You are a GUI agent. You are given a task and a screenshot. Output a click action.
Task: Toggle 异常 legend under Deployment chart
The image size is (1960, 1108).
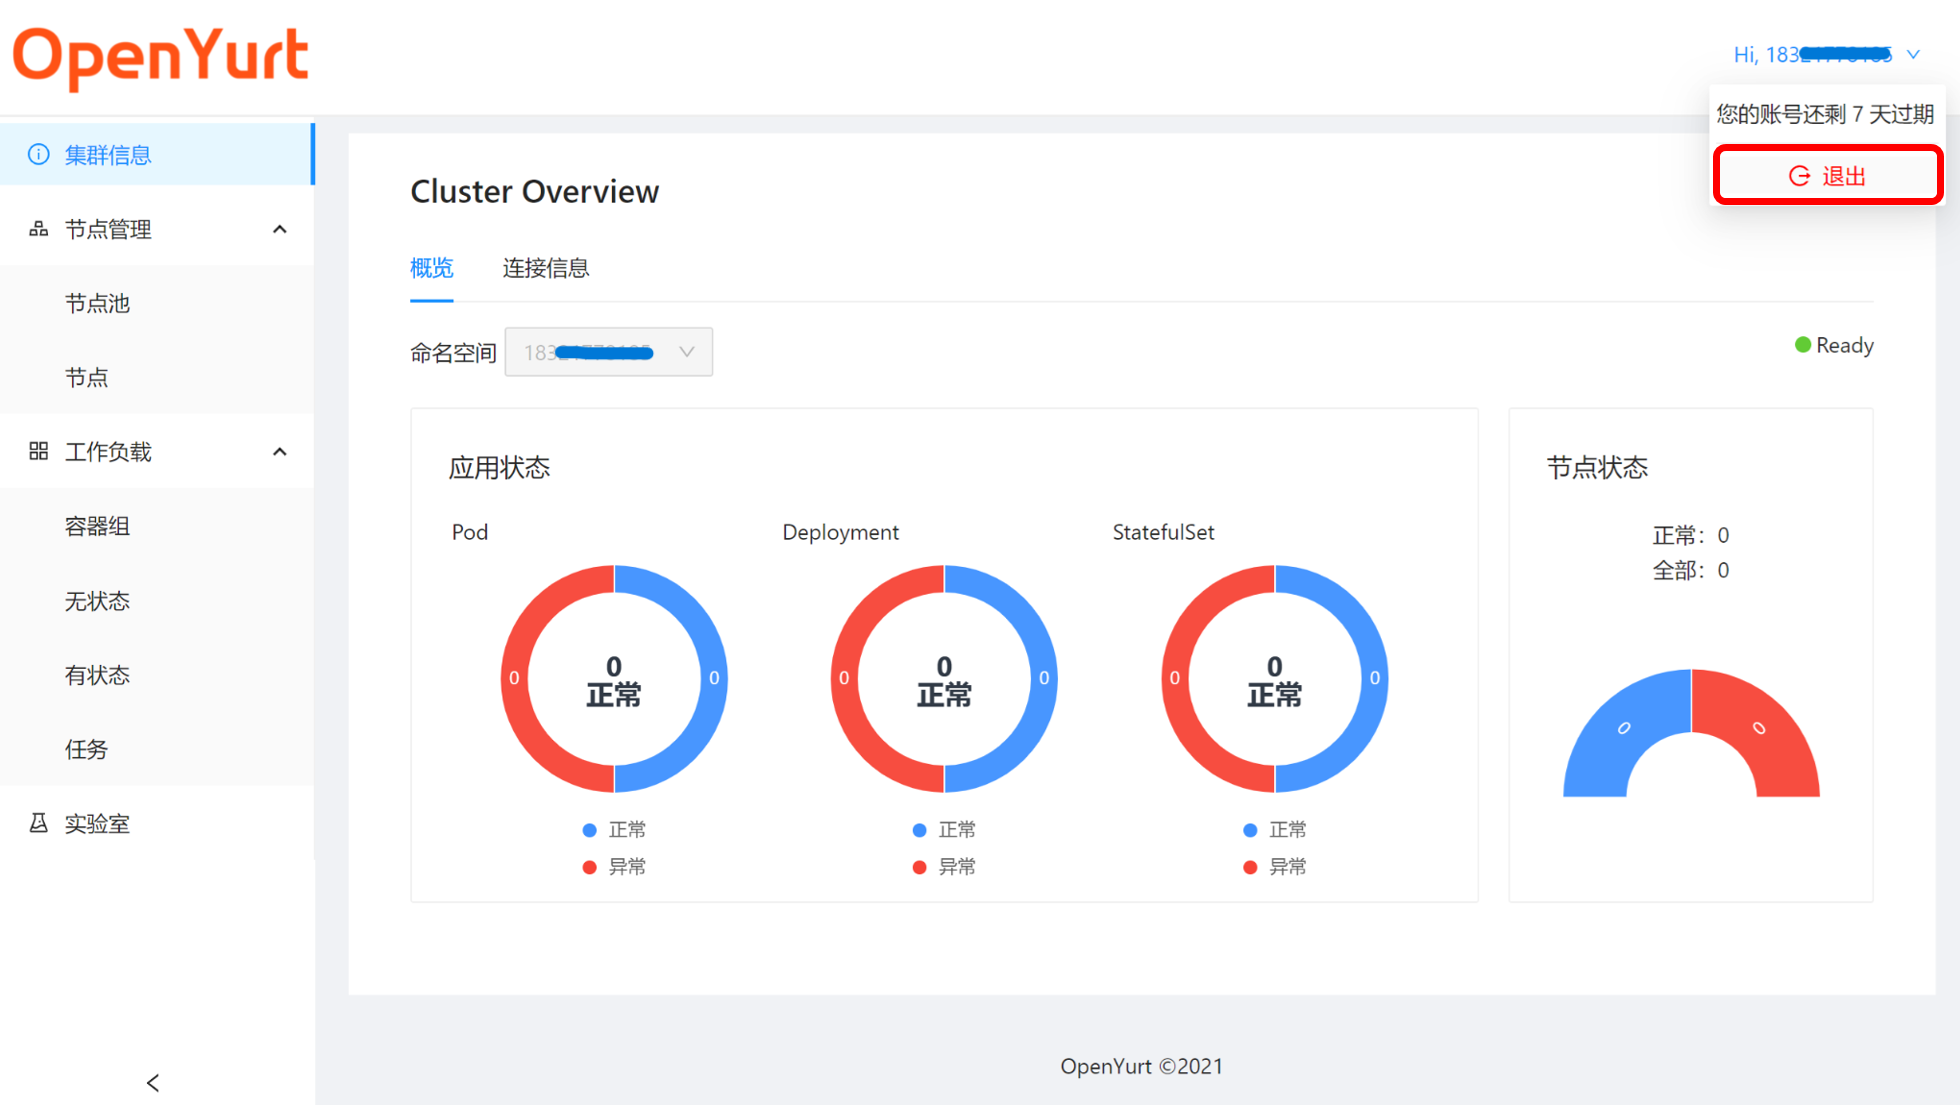click(x=944, y=867)
